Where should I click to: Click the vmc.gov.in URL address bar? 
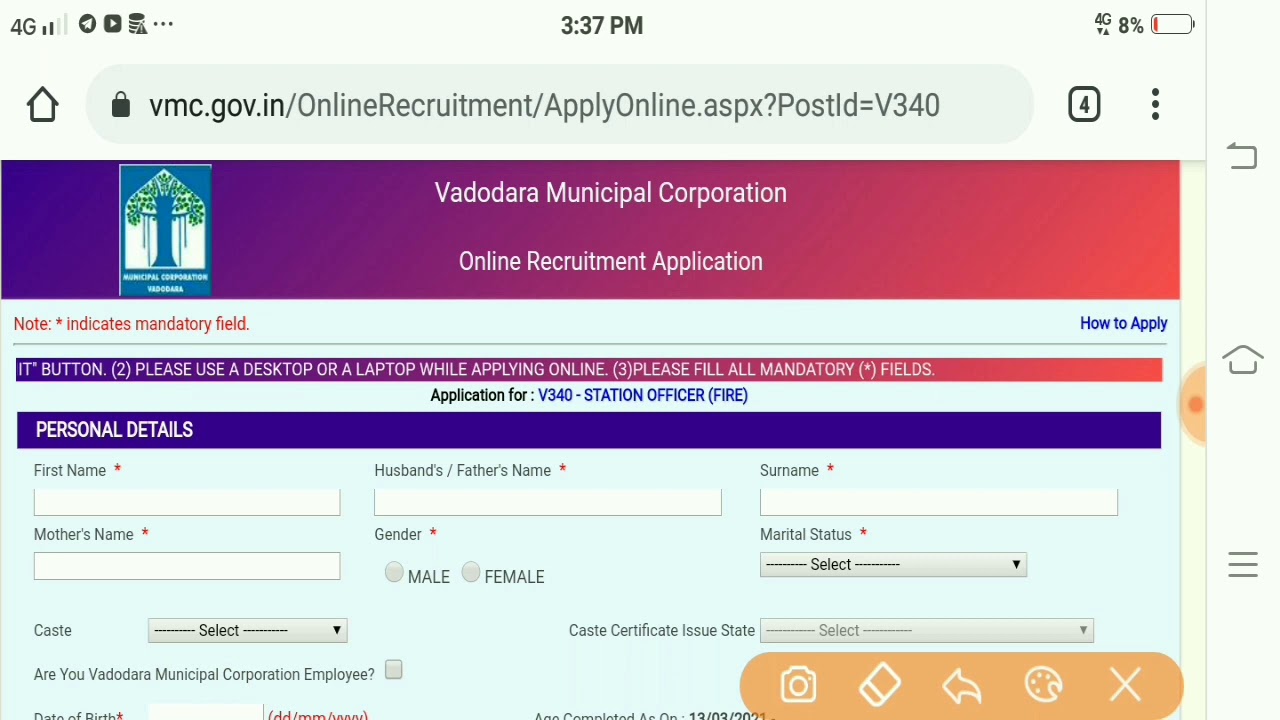(x=559, y=105)
